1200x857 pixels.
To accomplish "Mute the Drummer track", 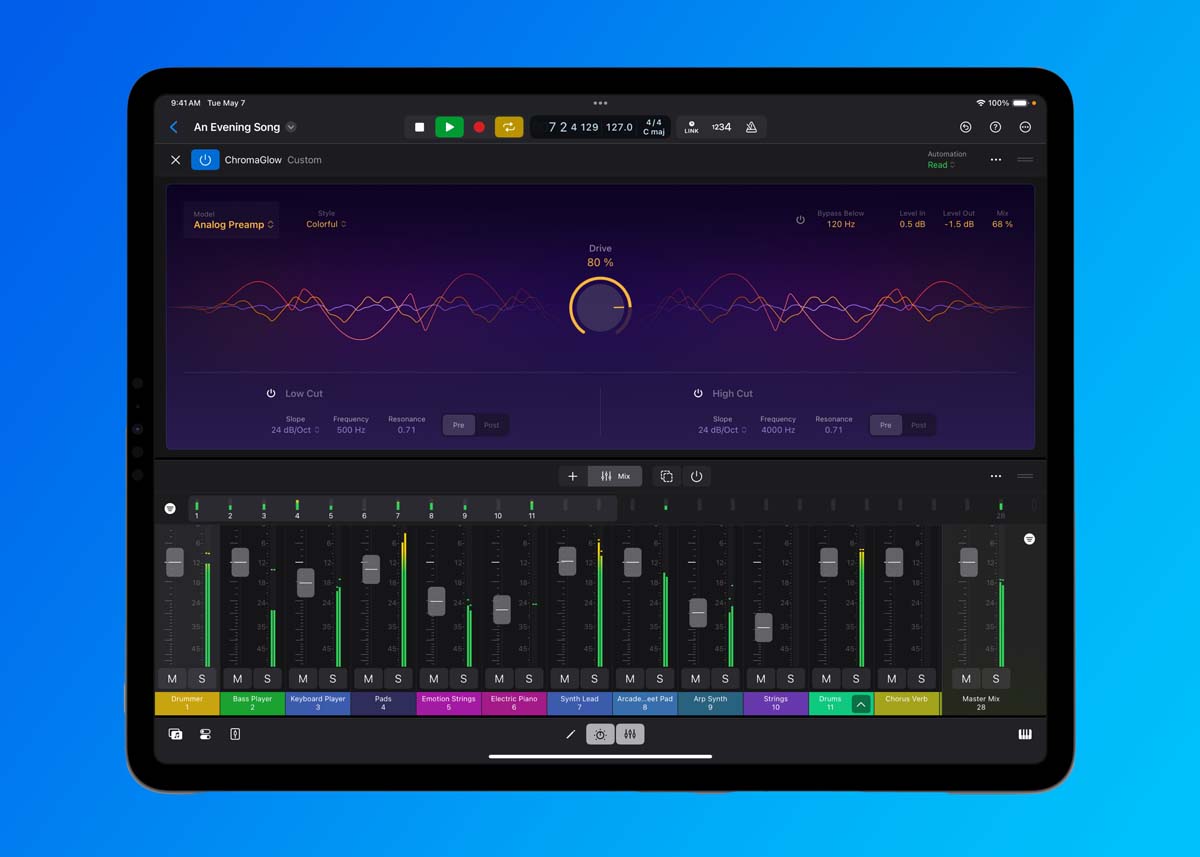I will pyautogui.click(x=172, y=679).
